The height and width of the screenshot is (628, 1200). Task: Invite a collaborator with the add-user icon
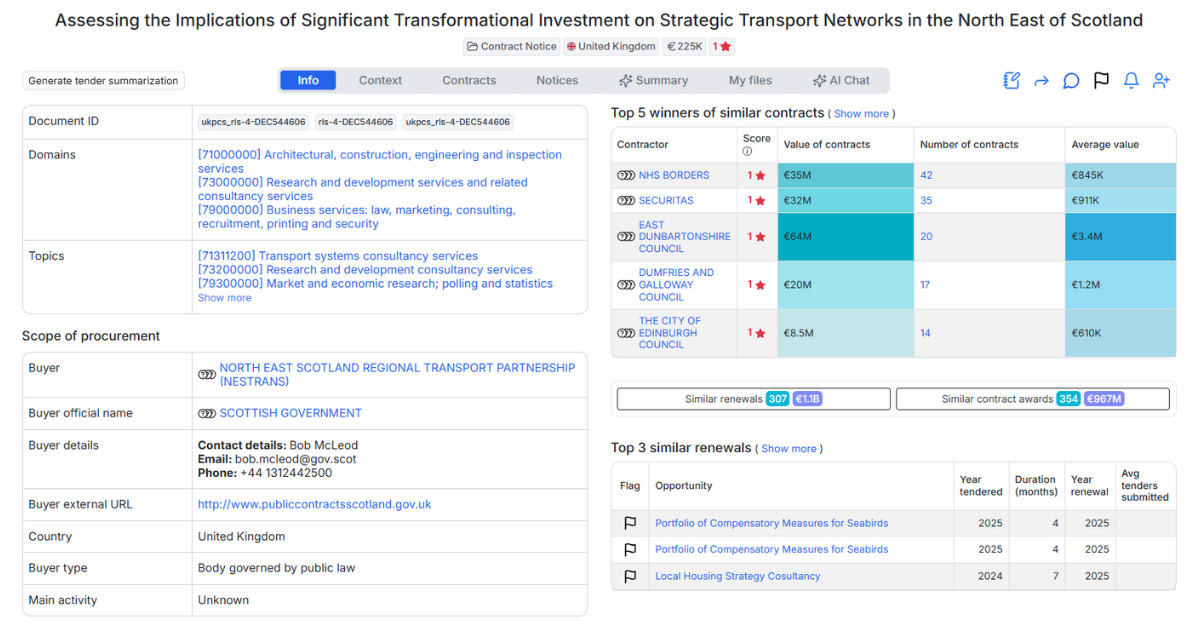1161,81
